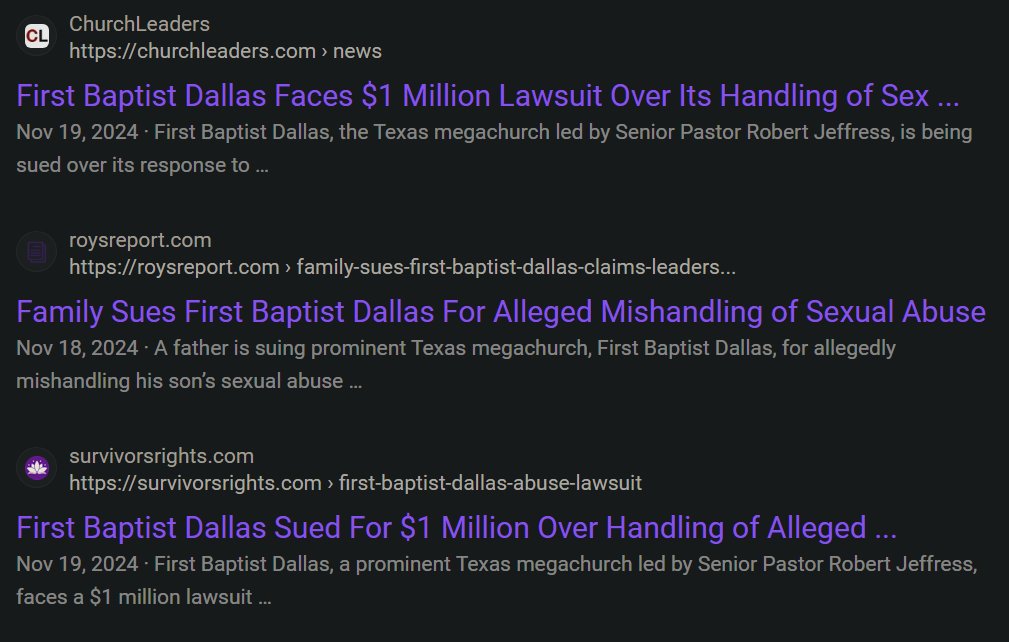1009x642 pixels.
Task: Open First Baptist Dallas Sued For $1 Million headline
Action: [456, 528]
